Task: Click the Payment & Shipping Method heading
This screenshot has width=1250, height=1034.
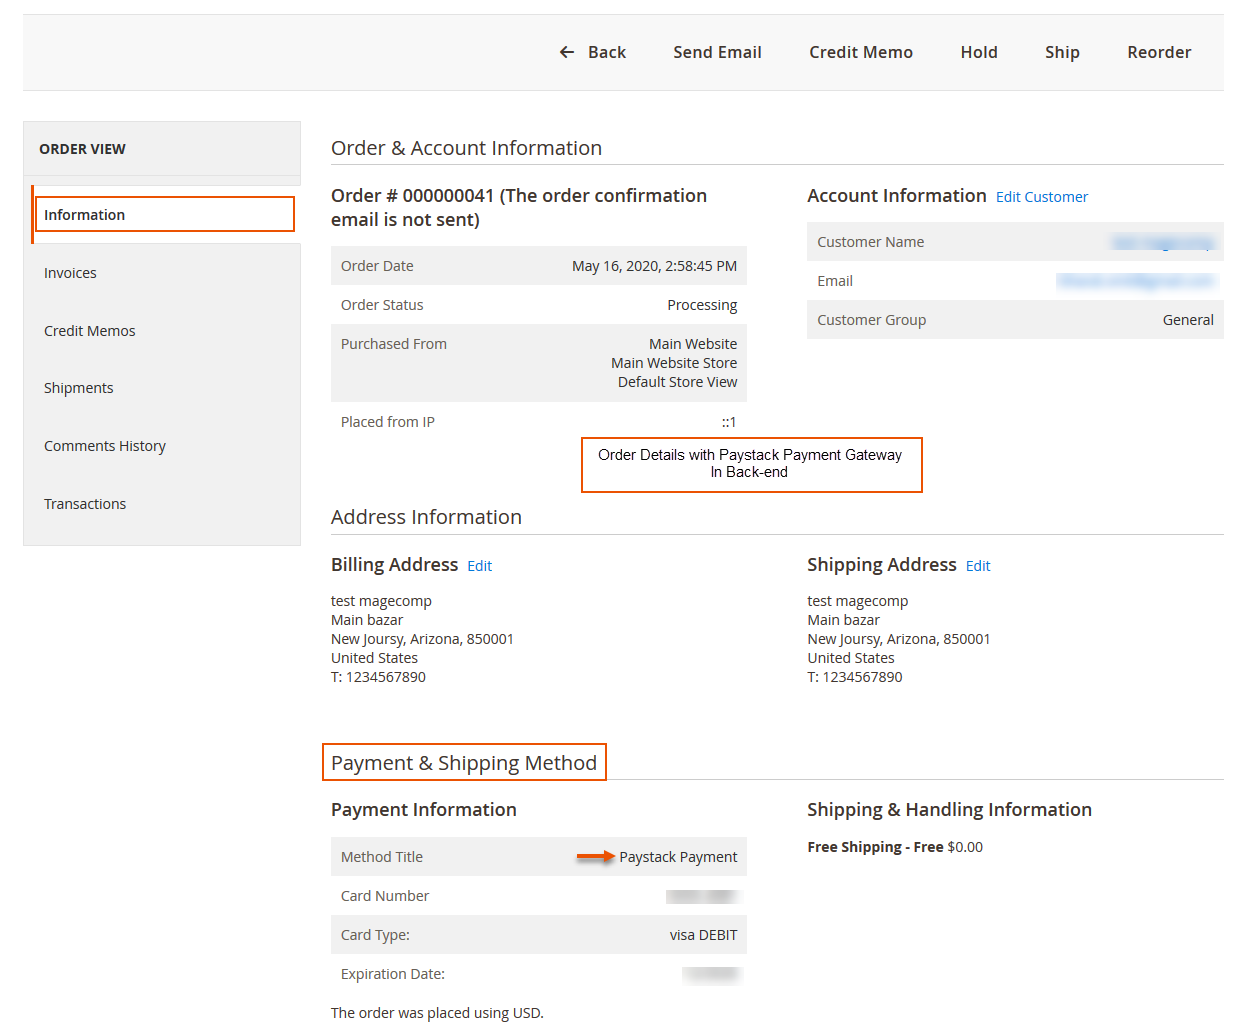Action: coord(463,762)
